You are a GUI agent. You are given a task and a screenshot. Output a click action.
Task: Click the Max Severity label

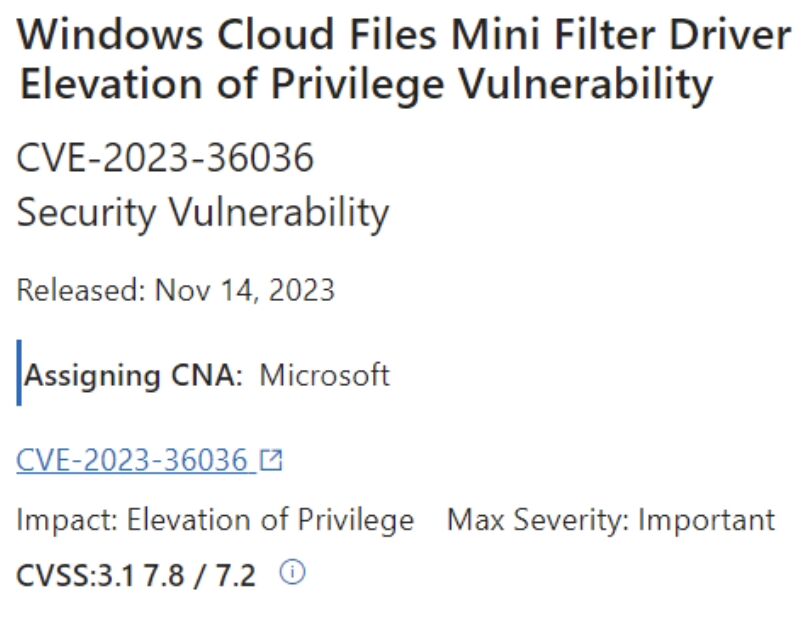pos(538,520)
